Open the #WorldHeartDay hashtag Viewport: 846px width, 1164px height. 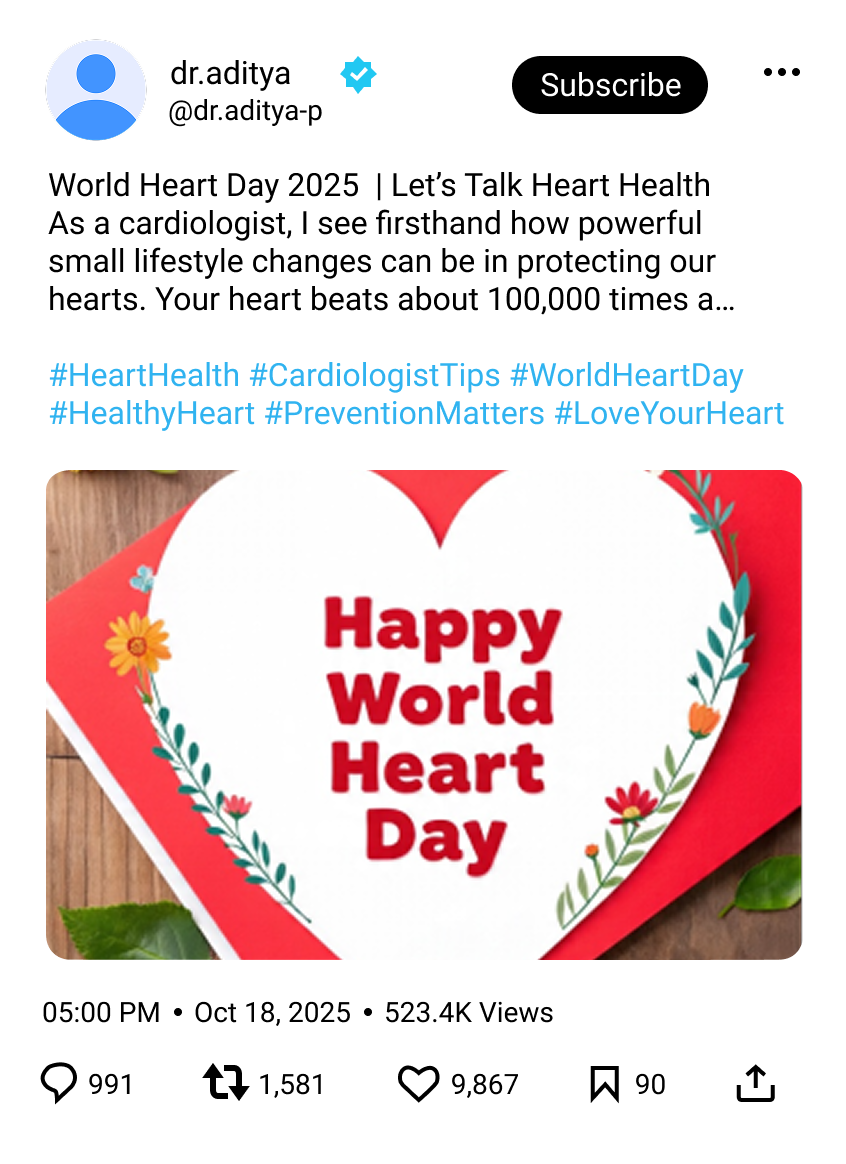click(x=628, y=375)
